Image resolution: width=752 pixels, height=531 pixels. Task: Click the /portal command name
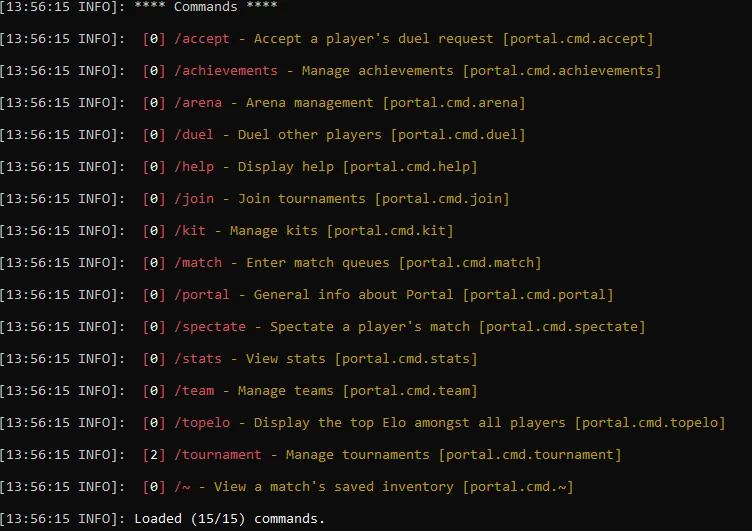(202, 295)
